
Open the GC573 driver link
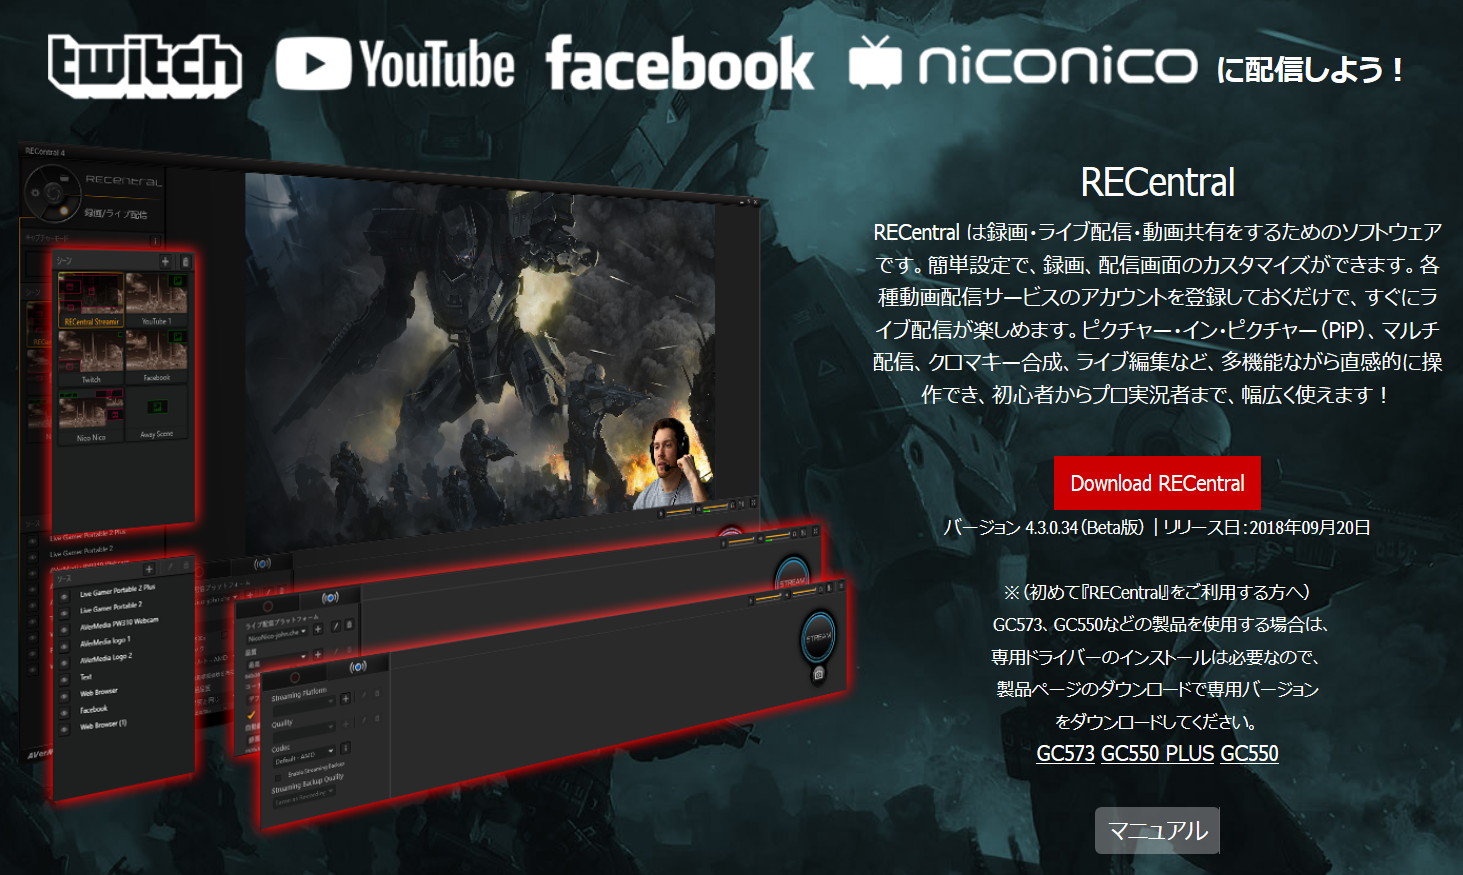[1065, 753]
